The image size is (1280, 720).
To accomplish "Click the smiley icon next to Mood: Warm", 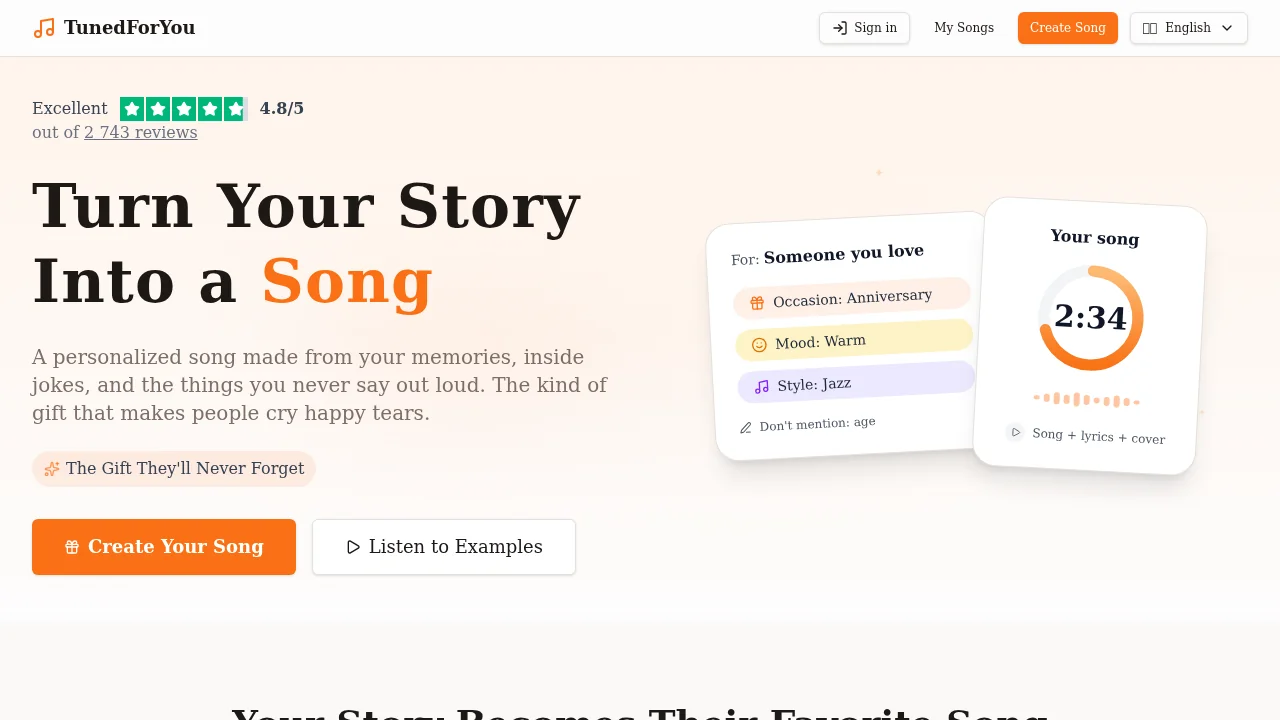I will 758,343.
